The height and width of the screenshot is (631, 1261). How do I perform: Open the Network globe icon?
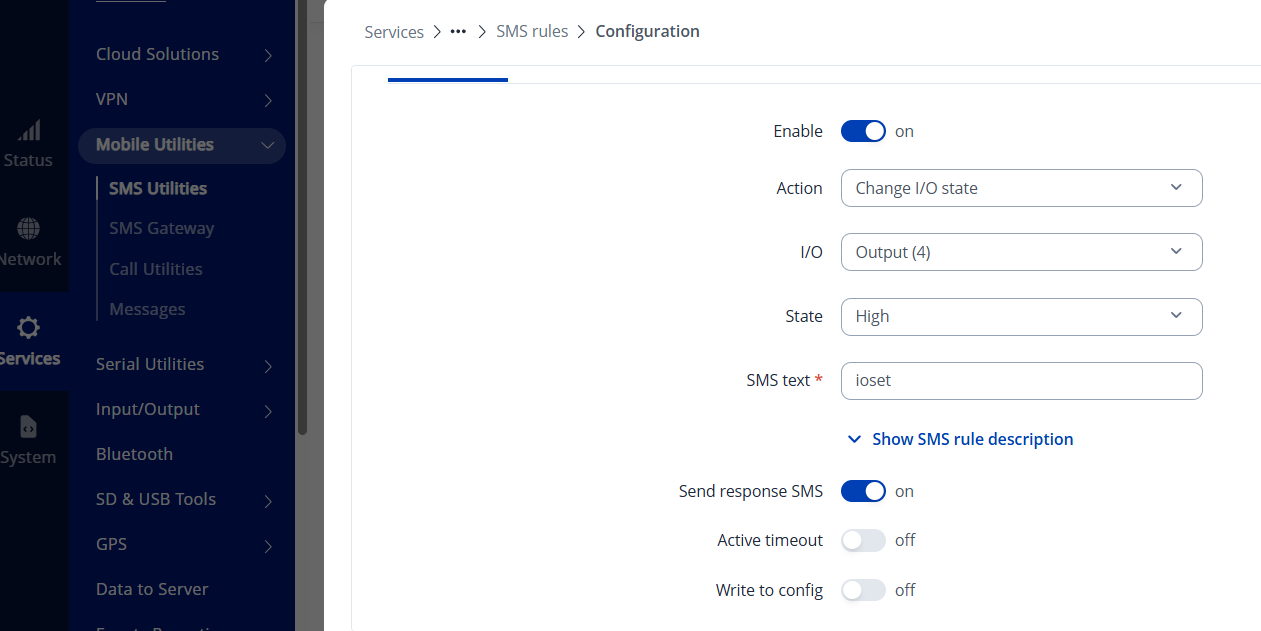coord(29,229)
